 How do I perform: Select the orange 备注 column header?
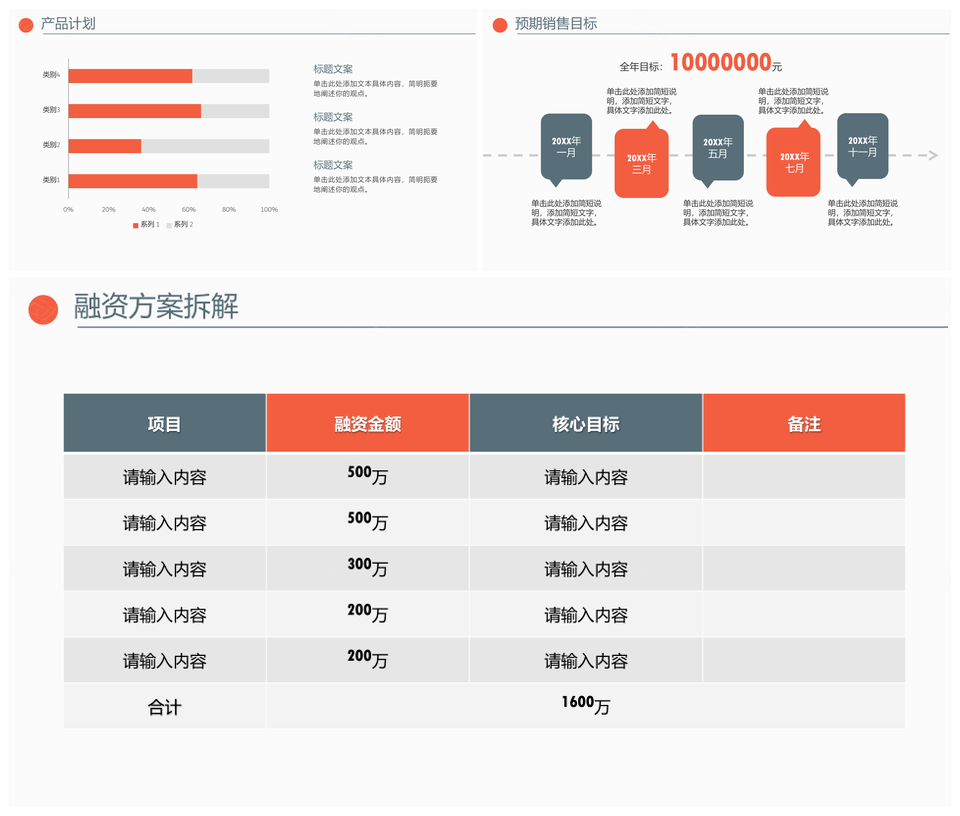(803, 423)
